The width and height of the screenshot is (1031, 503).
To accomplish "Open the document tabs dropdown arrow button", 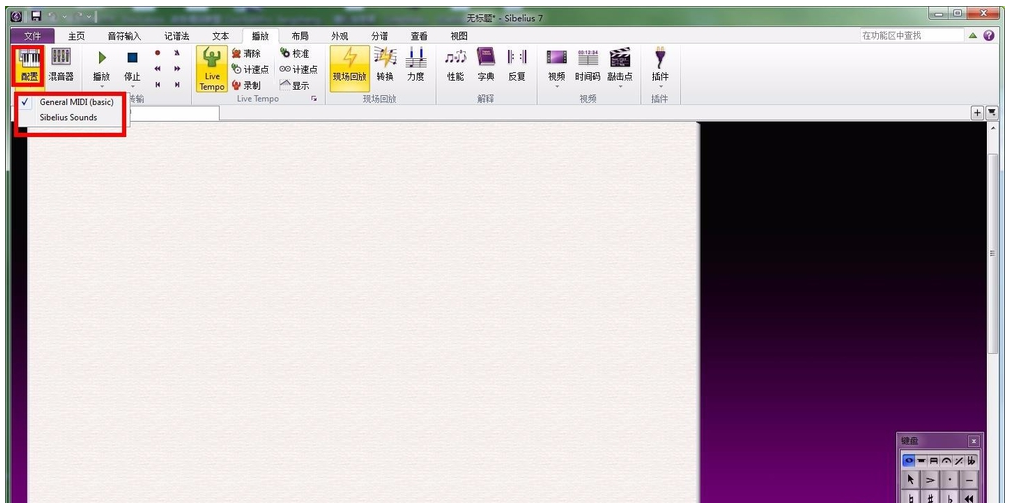I will [992, 113].
